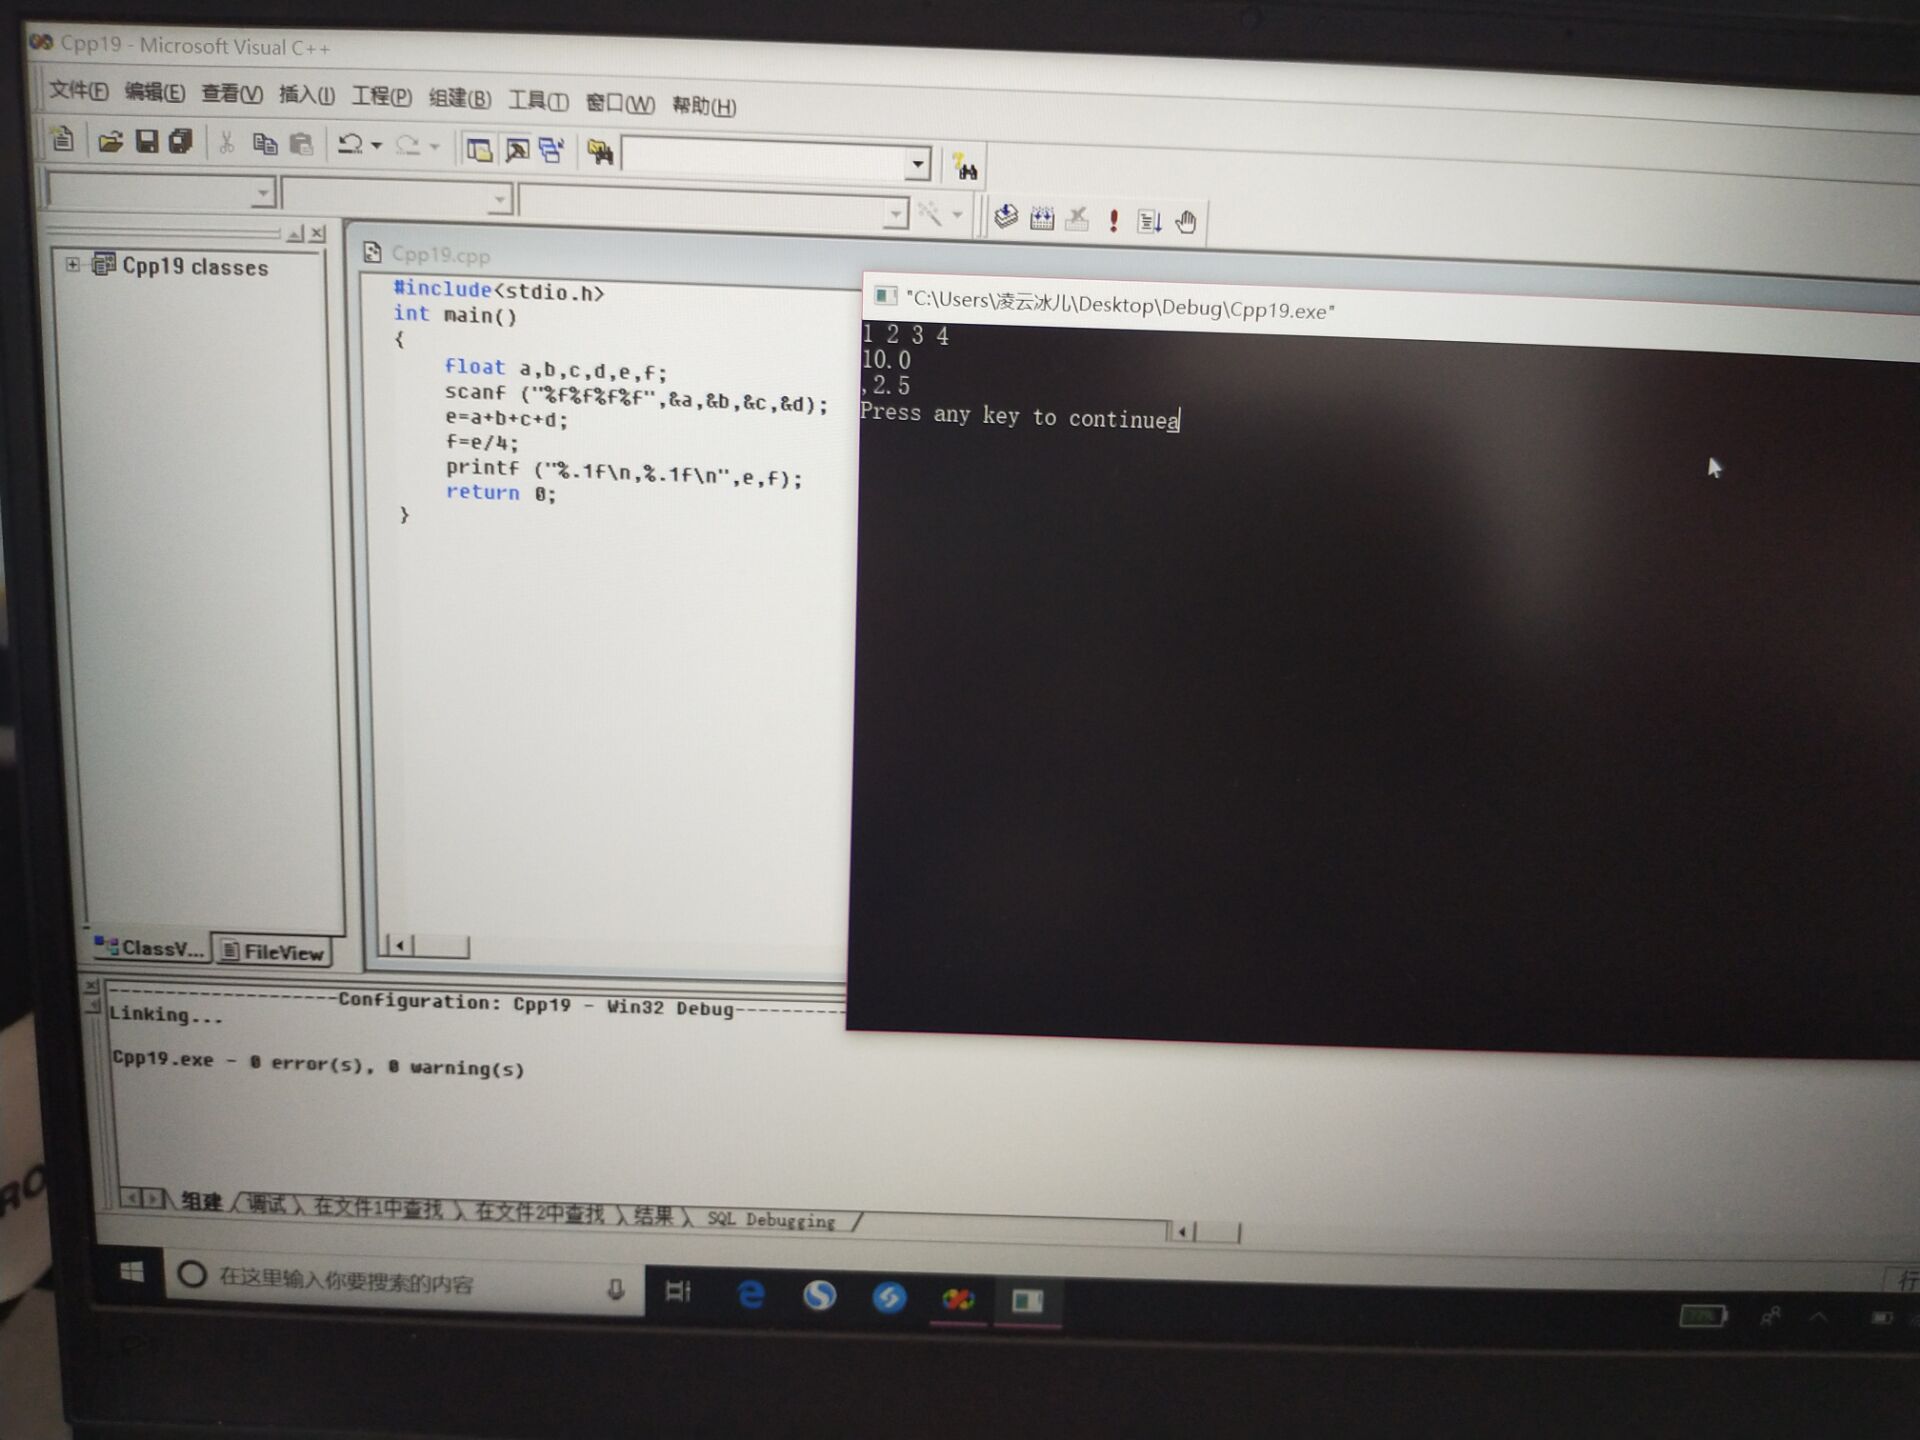Select the 调试 output tab
Screen dimensions: 1920x1440
click(x=267, y=1203)
